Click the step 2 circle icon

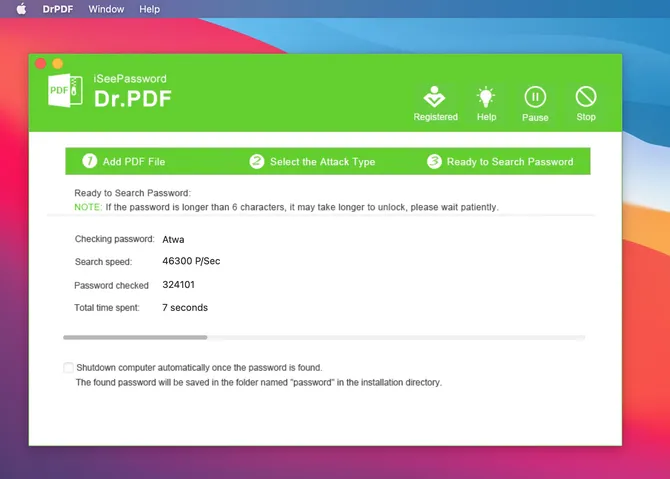[256, 161]
